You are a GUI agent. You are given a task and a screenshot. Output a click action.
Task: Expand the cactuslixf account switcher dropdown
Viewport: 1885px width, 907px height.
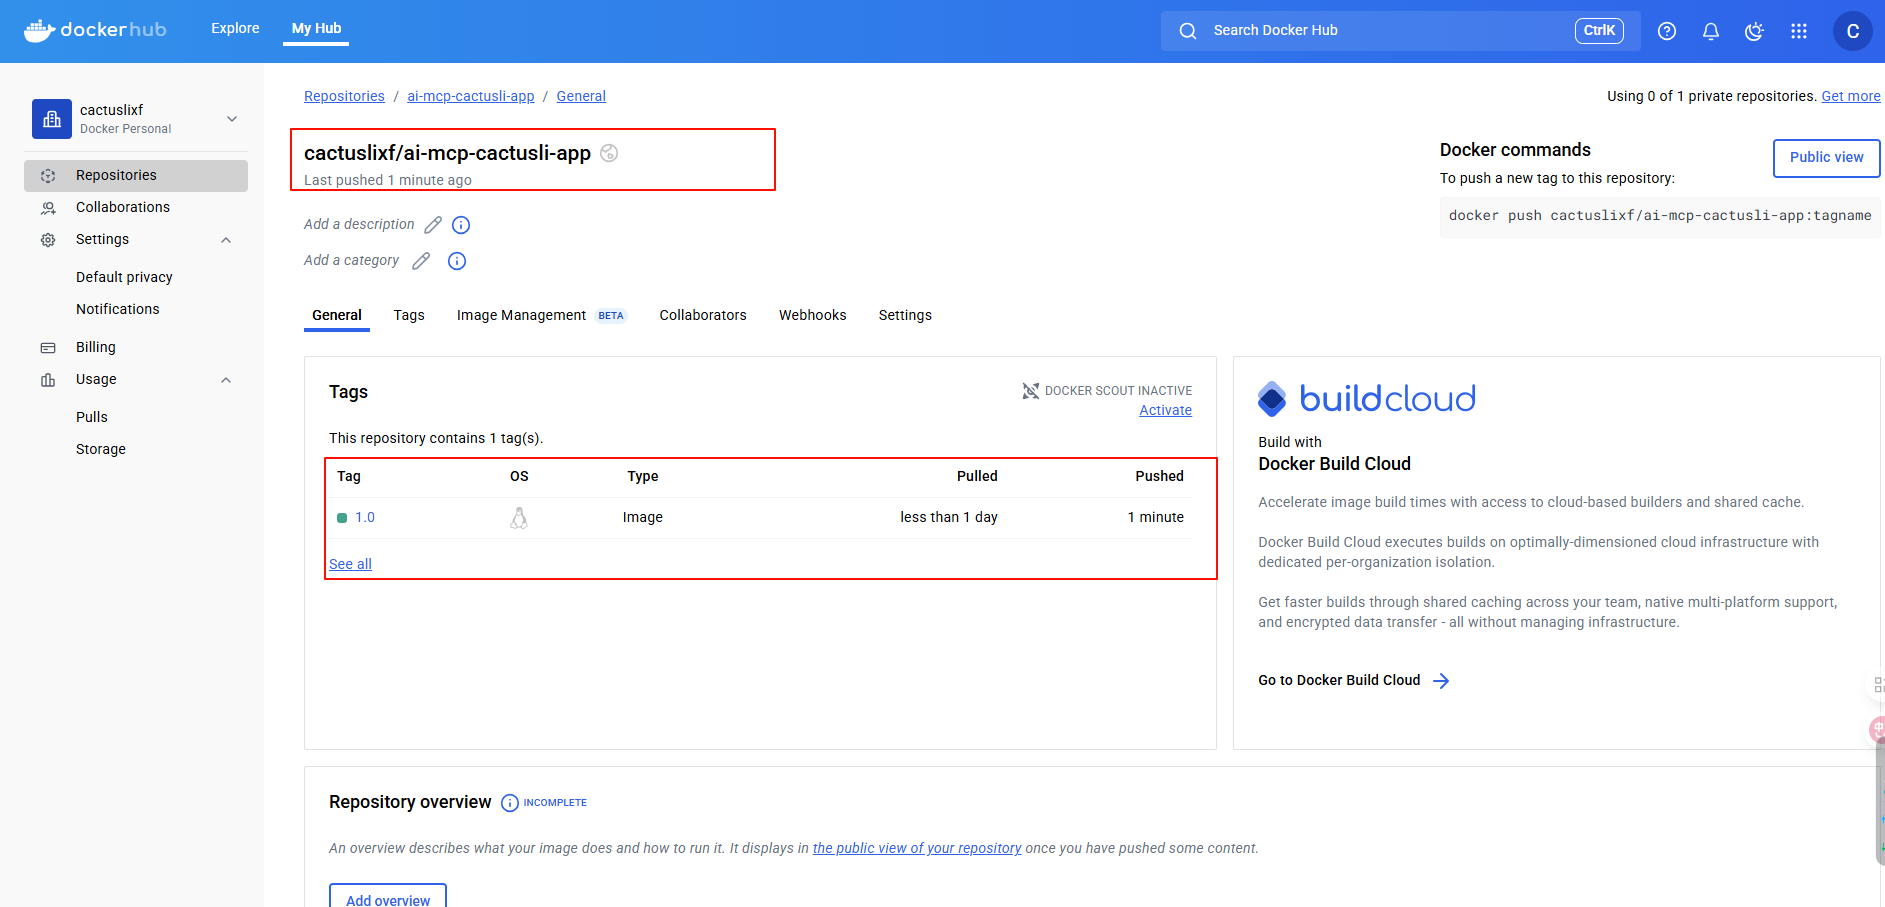(232, 119)
